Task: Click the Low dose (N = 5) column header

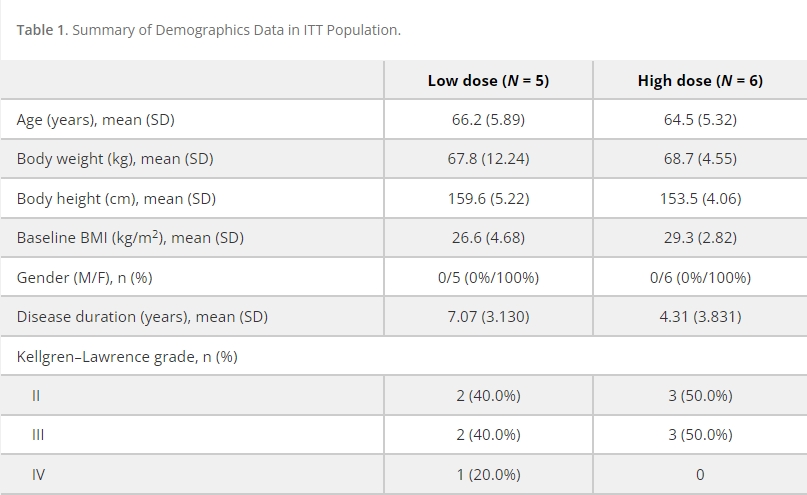Action: click(488, 81)
